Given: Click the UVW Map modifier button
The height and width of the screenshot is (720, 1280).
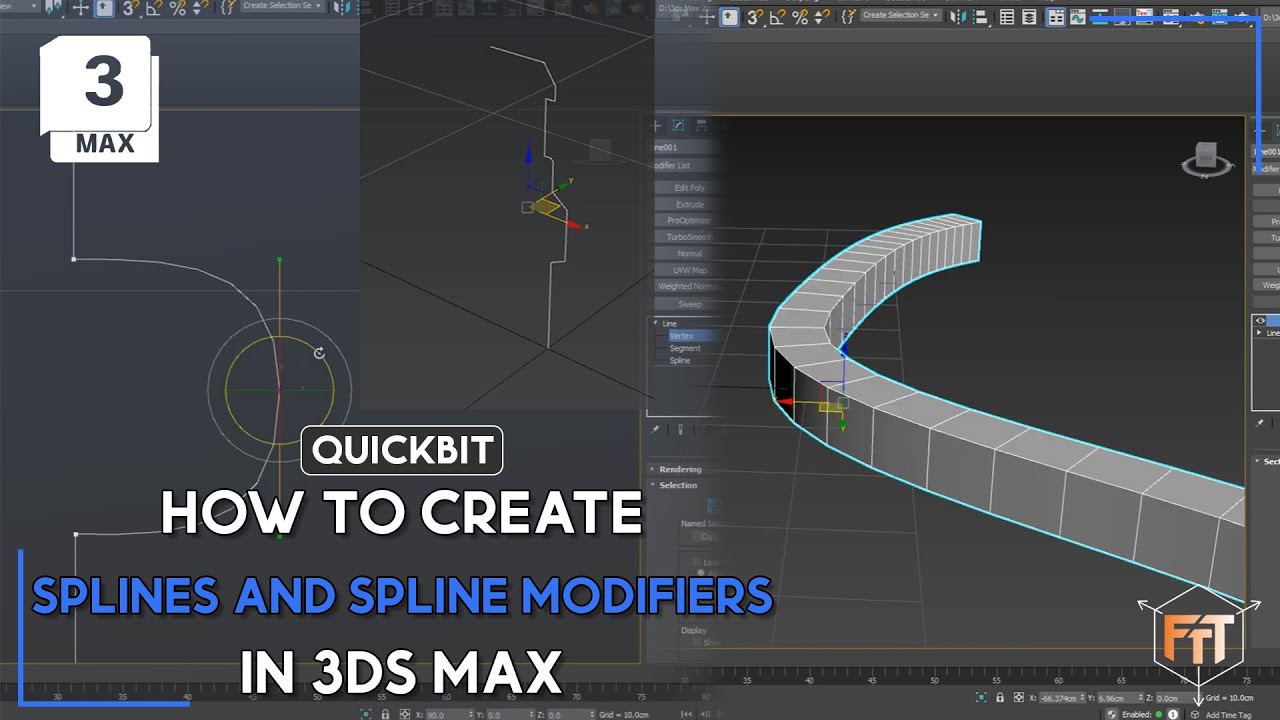Looking at the screenshot, I should pyautogui.click(x=689, y=270).
